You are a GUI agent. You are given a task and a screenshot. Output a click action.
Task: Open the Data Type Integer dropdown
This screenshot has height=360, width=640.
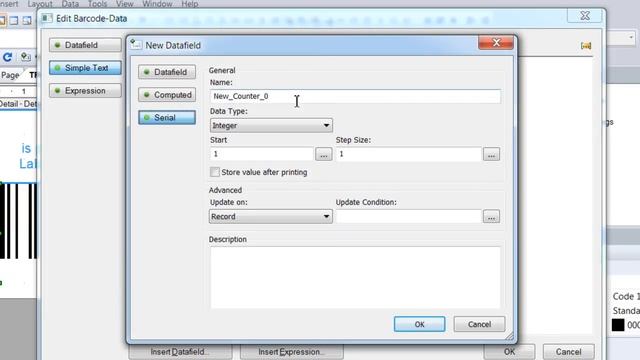(271, 125)
